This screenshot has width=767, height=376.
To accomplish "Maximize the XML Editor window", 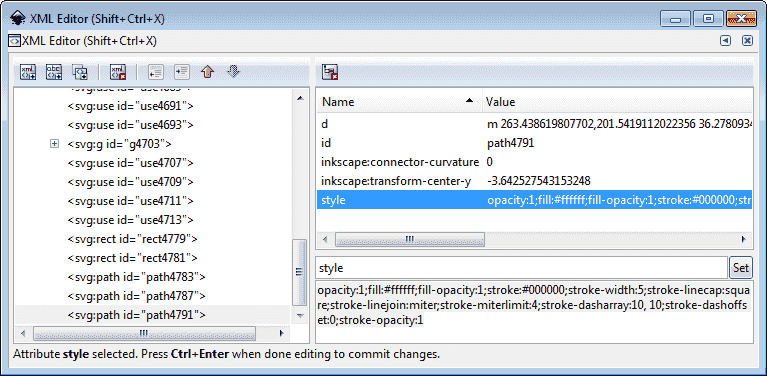I will pyautogui.click(x=708, y=19).
